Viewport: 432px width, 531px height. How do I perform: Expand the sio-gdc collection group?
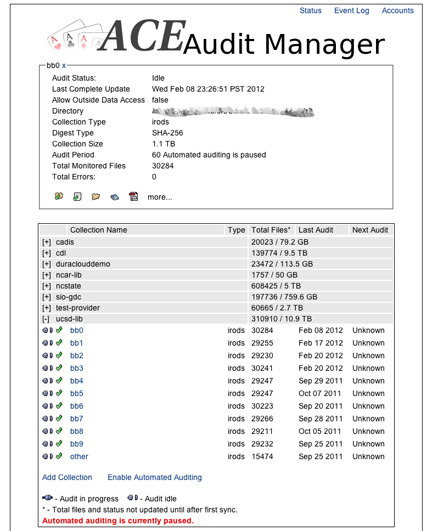(x=46, y=297)
